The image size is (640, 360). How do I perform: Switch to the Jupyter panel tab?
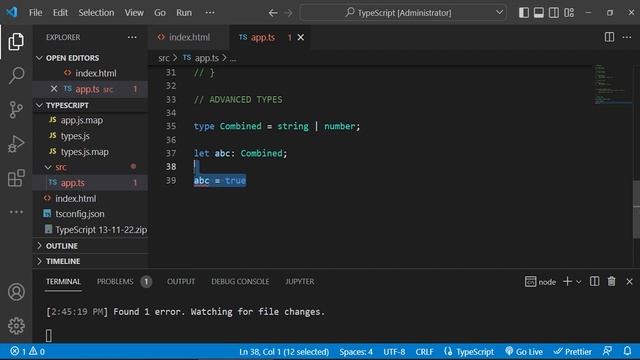pos(300,282)
